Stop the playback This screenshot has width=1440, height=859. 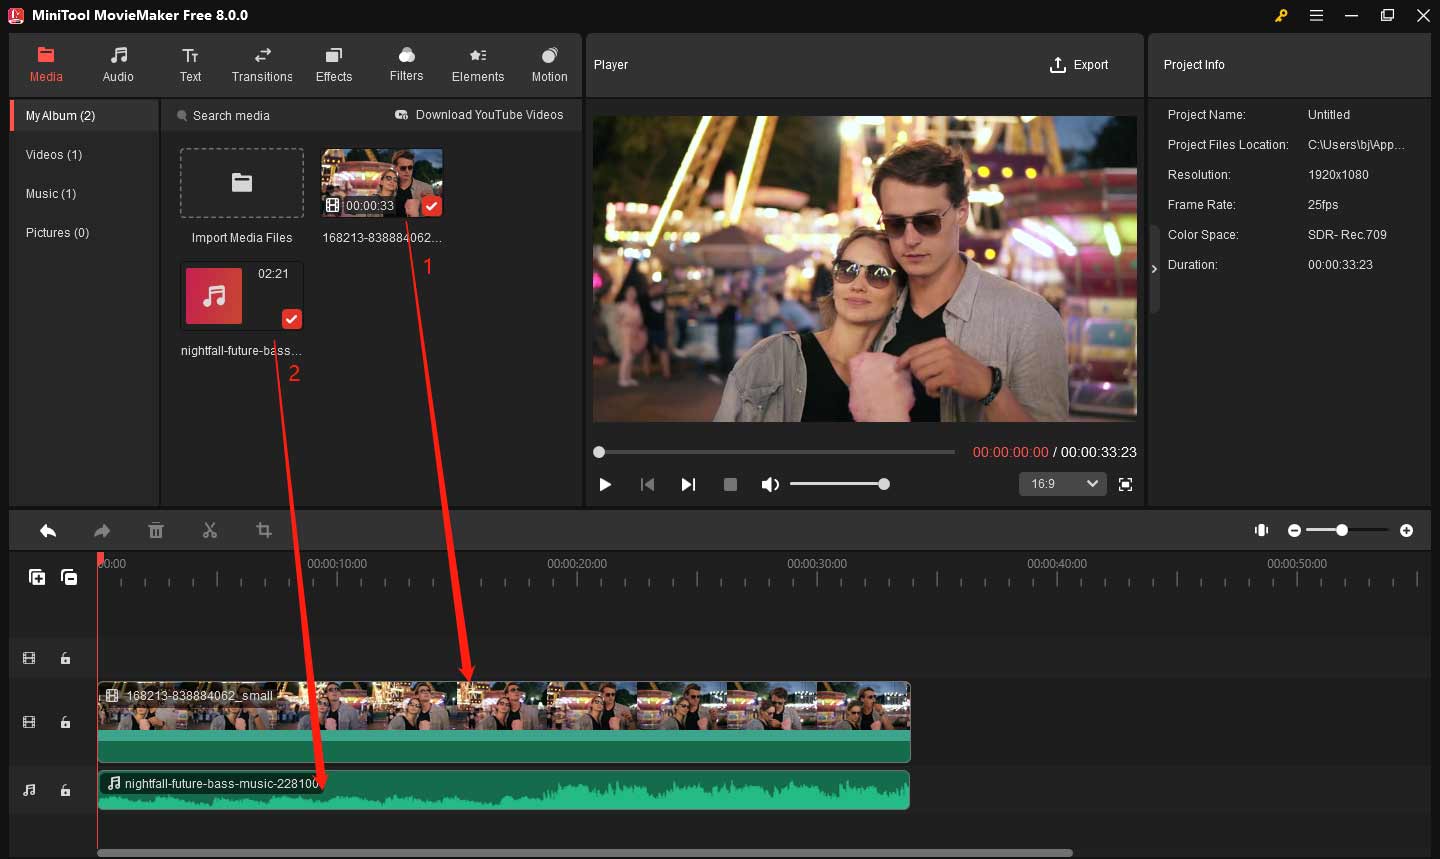click(730, 484)
